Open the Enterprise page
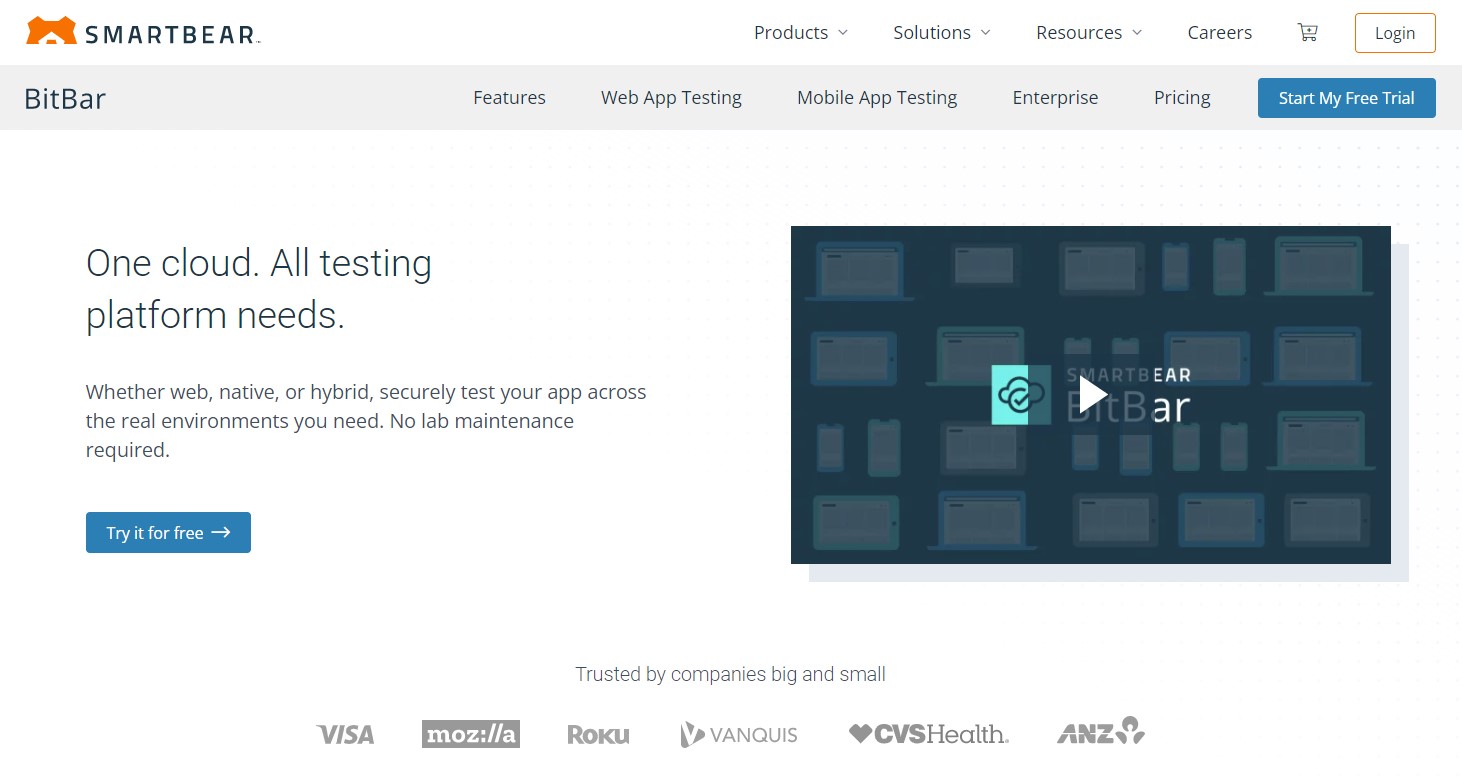Image resolution: width=1462 pixels, height=784 pixels. [1055, 98]
